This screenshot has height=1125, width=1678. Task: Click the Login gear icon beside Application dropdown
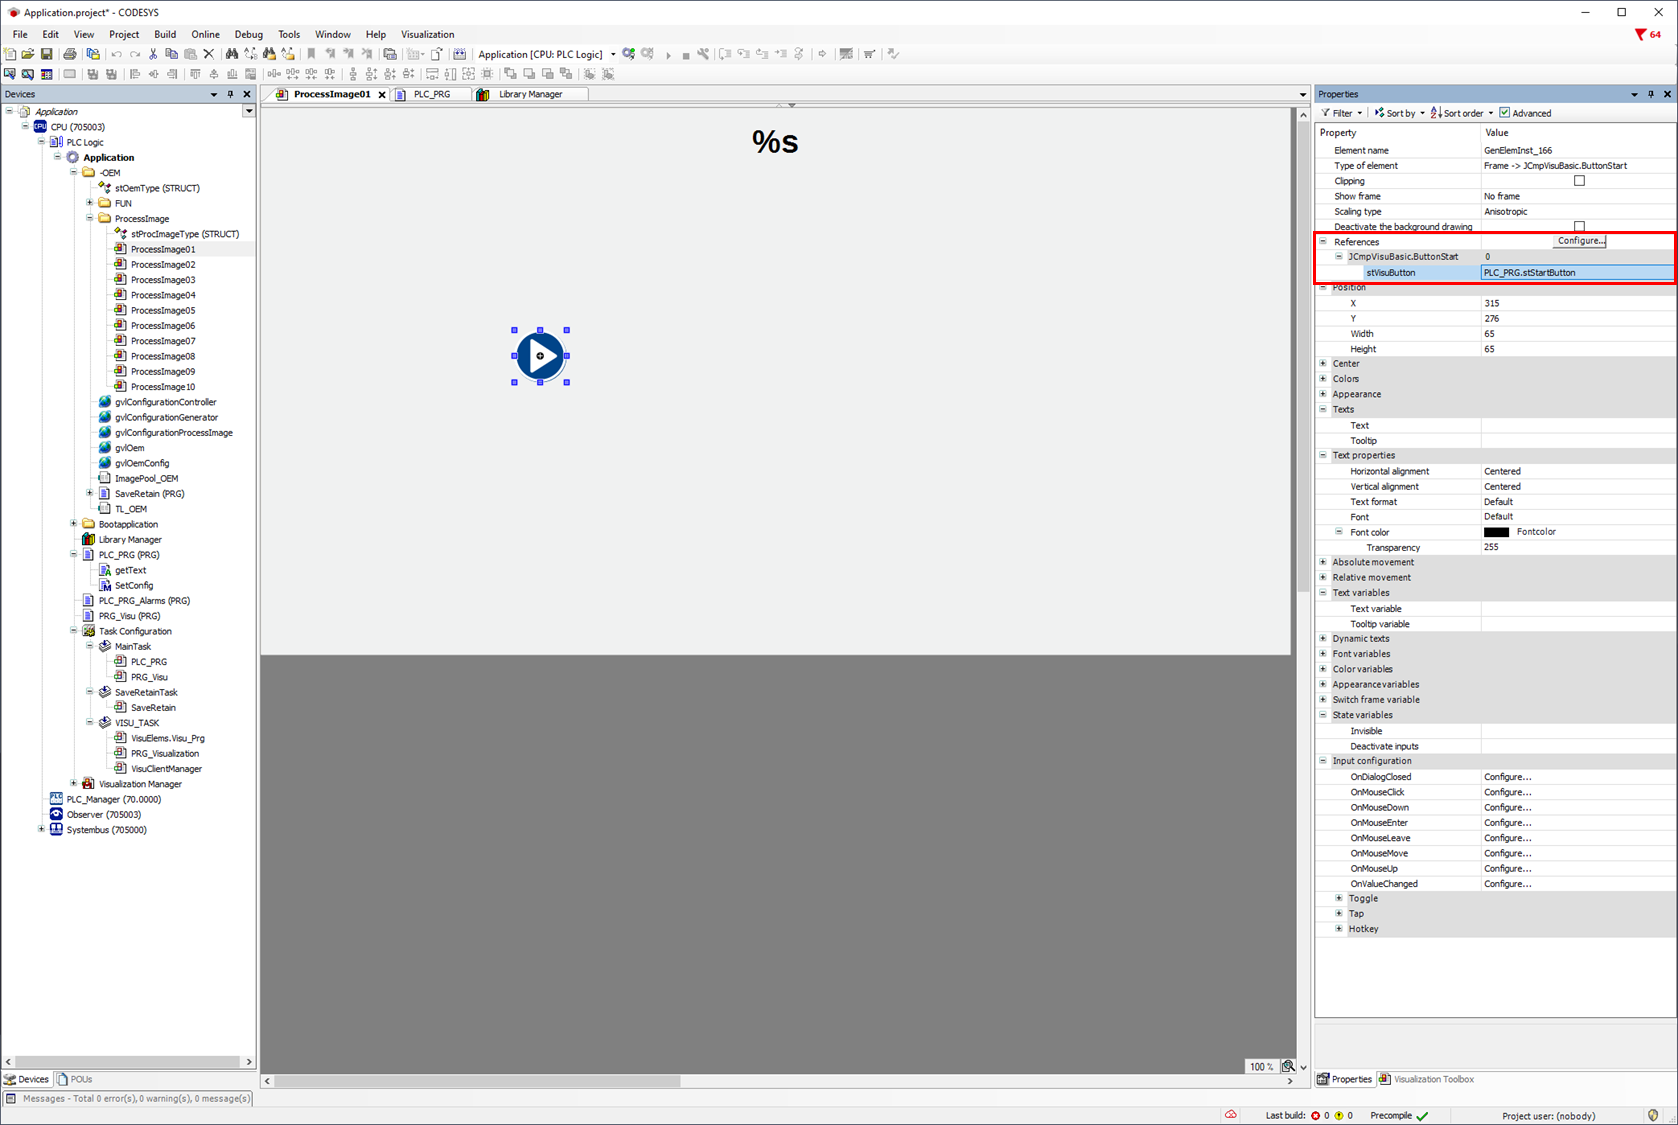tap(629, 54)
